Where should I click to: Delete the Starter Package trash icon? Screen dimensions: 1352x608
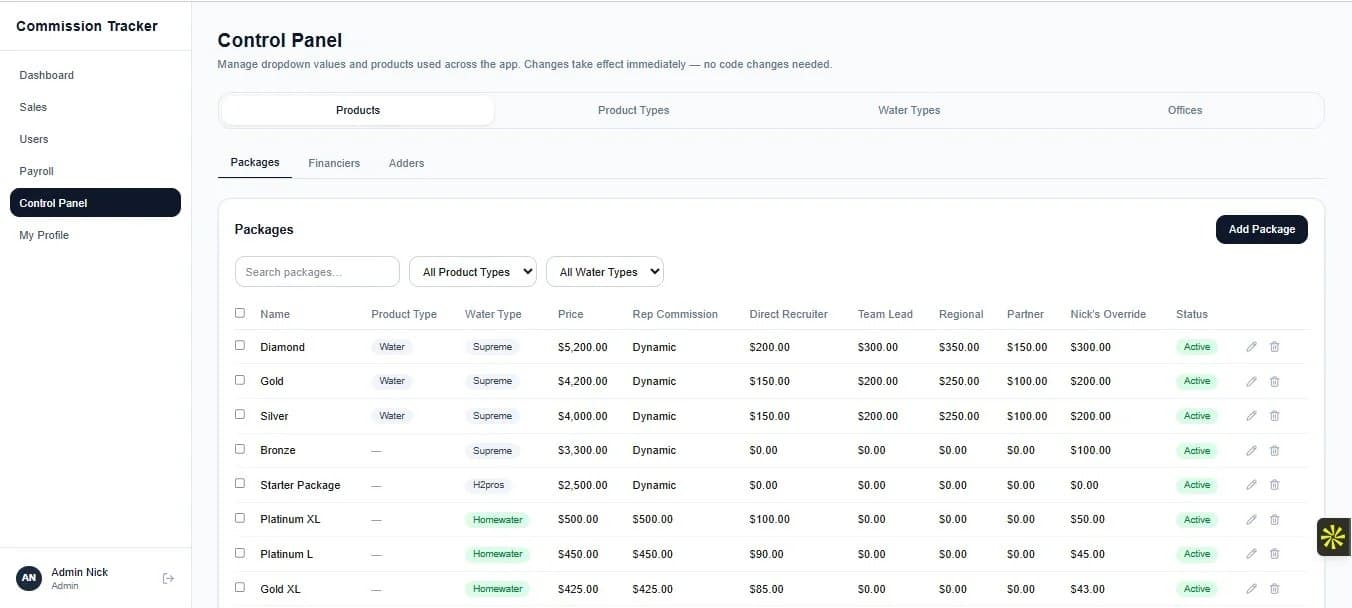coord(1274,485)
